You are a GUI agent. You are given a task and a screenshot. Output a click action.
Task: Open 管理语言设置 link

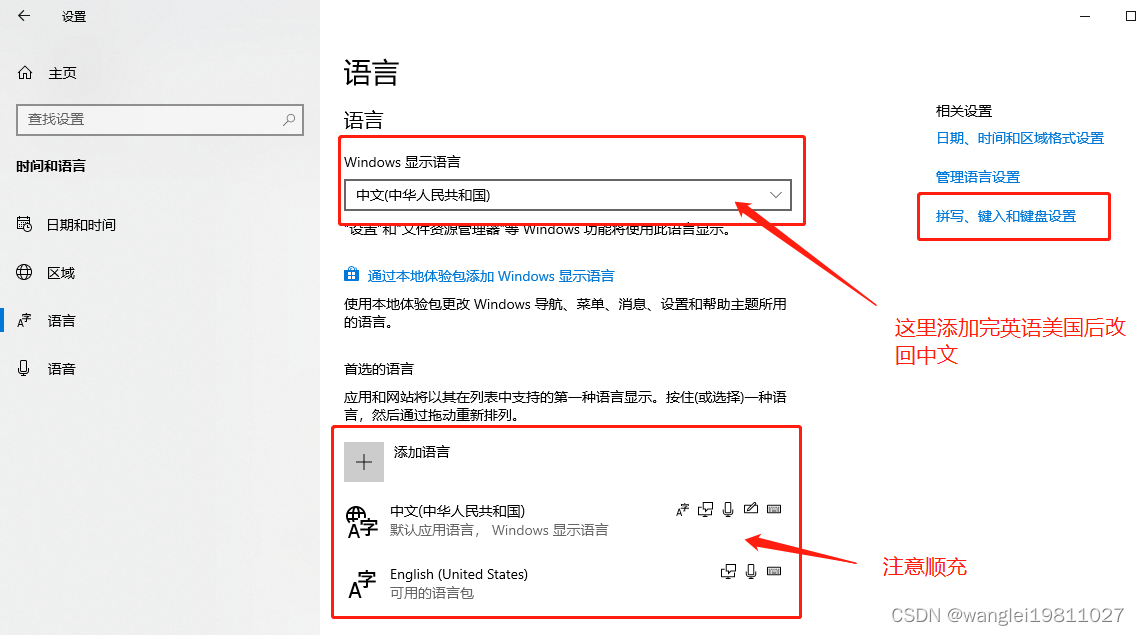(x=978, y=177)
